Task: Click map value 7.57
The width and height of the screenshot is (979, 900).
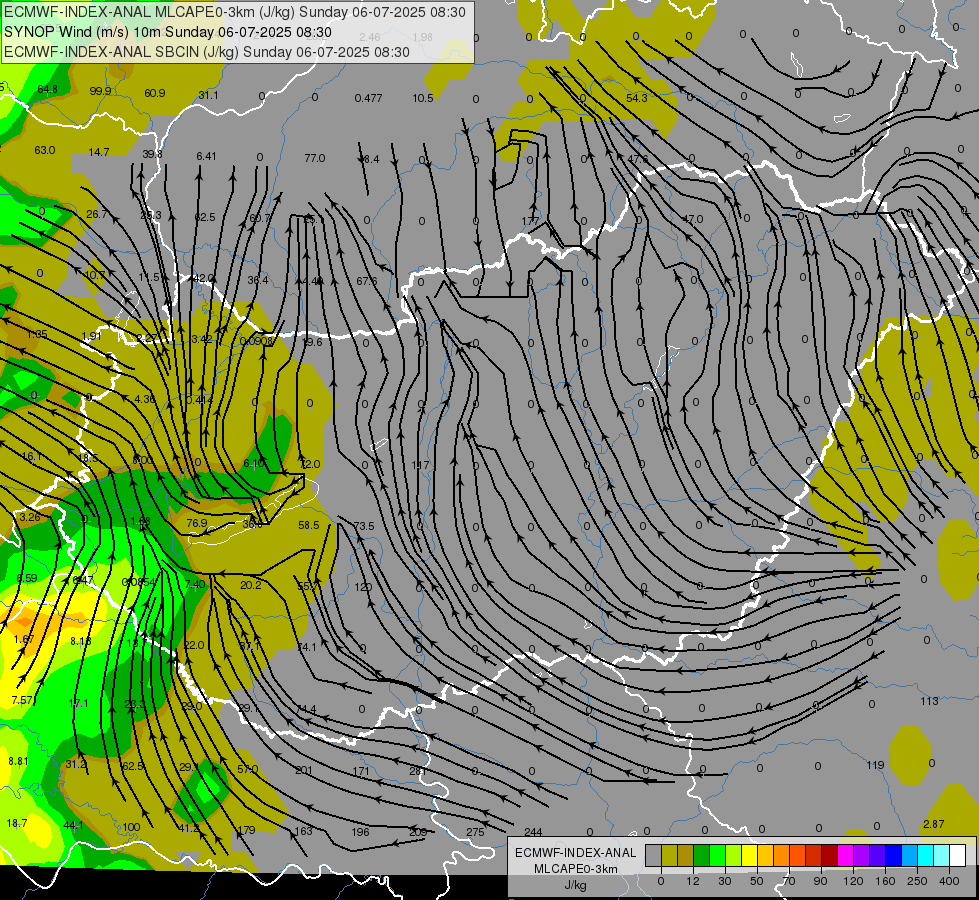Action: pos(22,700)
